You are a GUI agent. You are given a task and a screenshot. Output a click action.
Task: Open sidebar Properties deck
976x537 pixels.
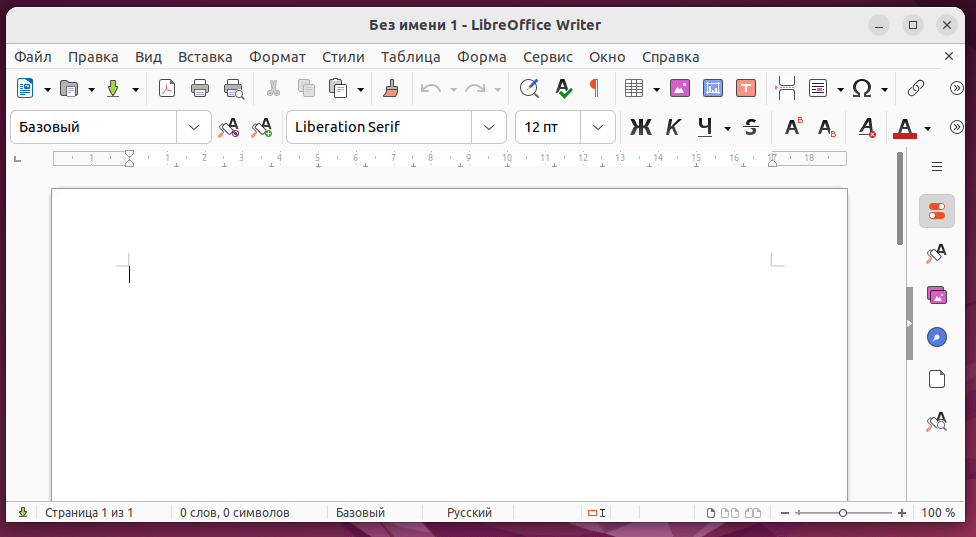[937, 211]
